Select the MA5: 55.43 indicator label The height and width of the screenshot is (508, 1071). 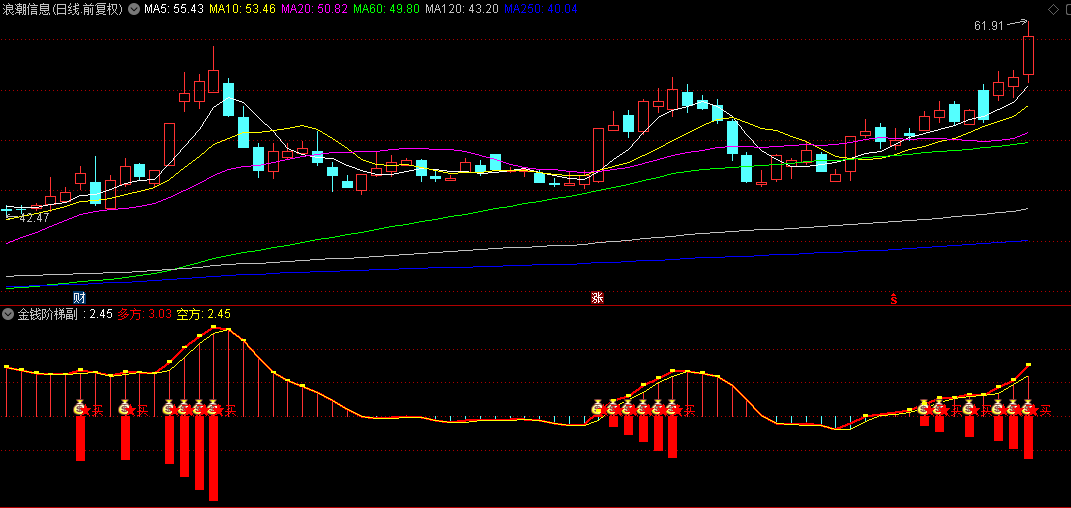coord(173,9)
